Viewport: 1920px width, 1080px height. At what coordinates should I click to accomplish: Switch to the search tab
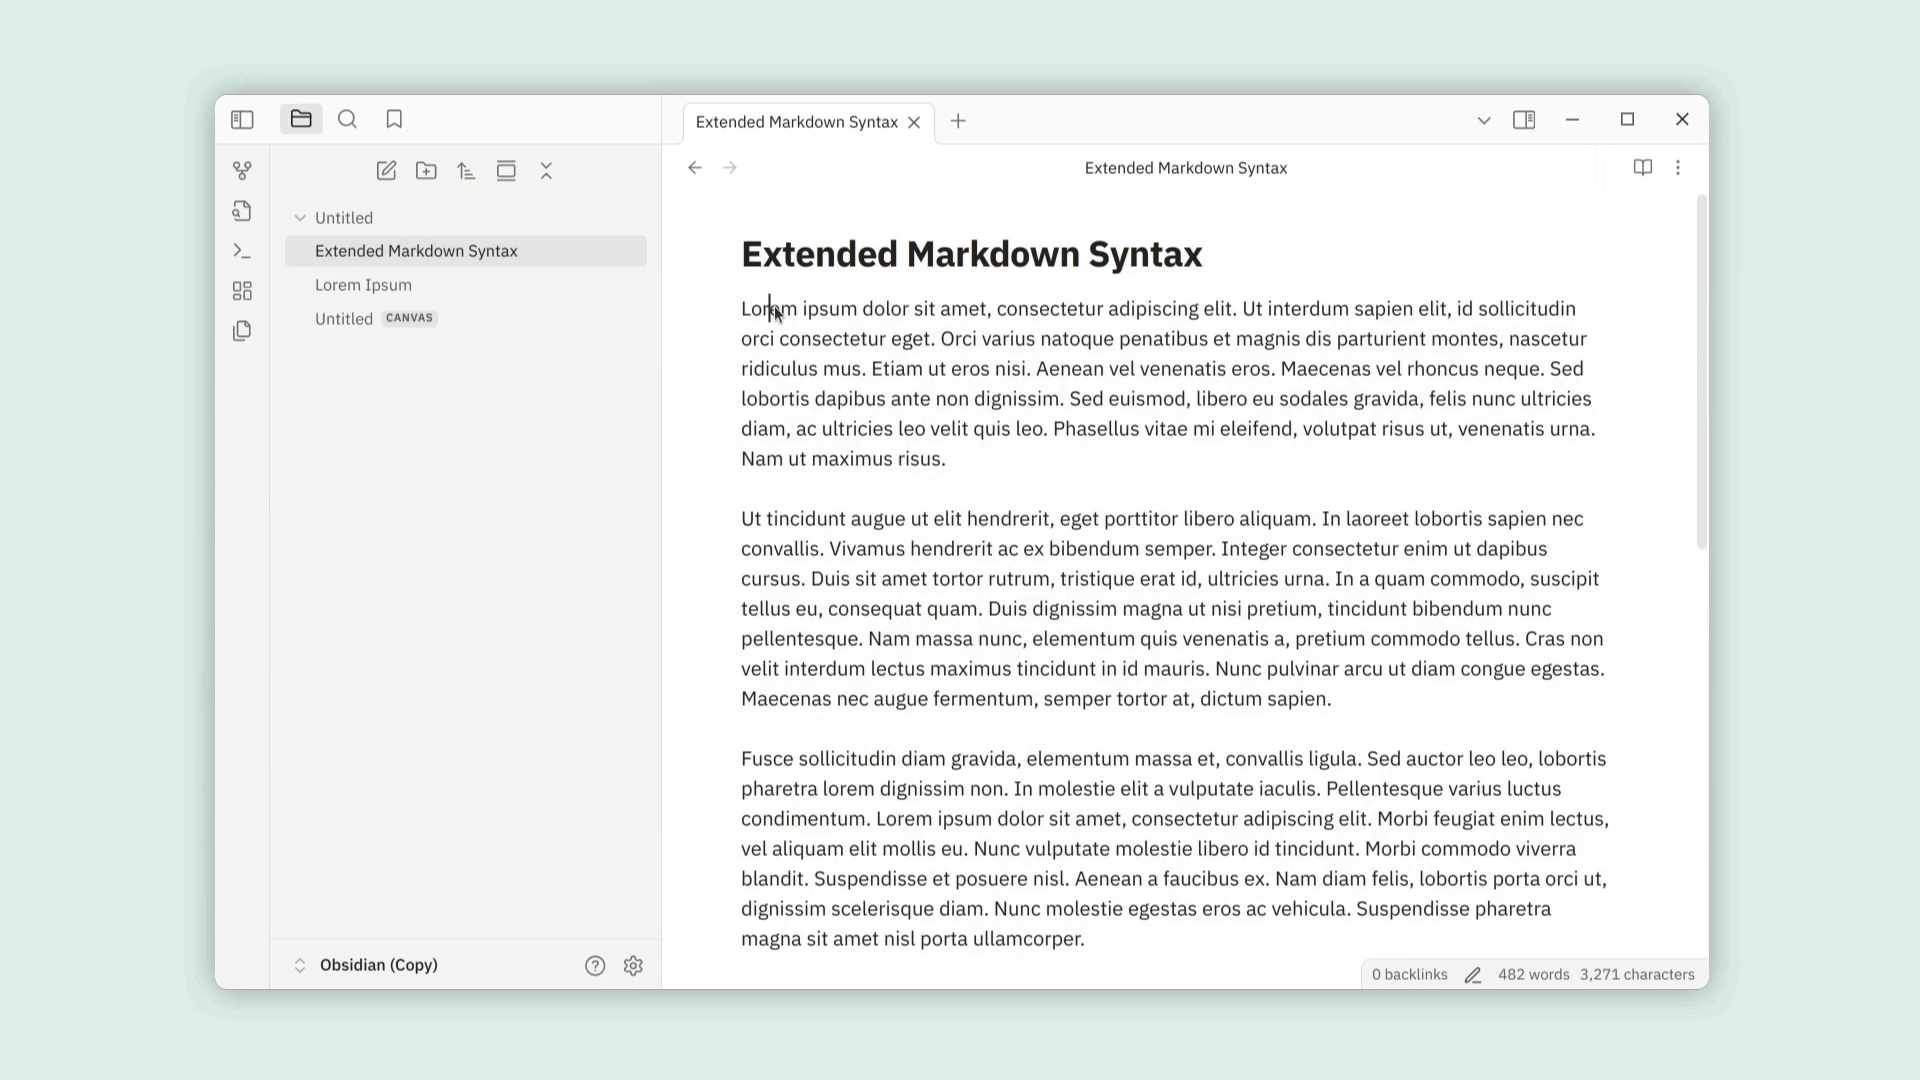347,120
